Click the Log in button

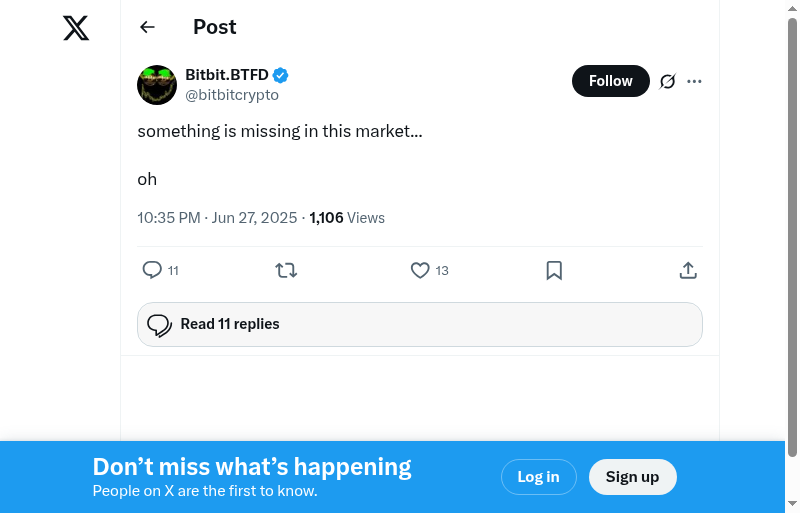538,477
